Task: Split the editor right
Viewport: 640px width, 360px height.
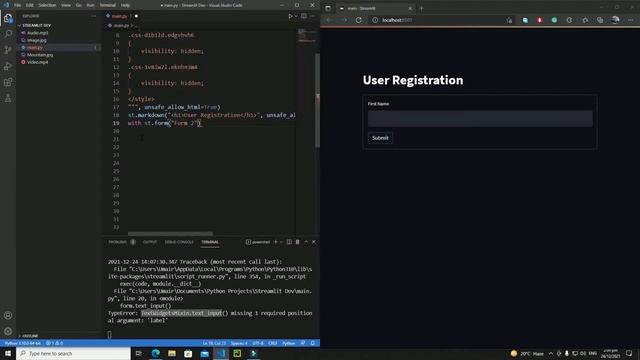Action: coord(304,16)
